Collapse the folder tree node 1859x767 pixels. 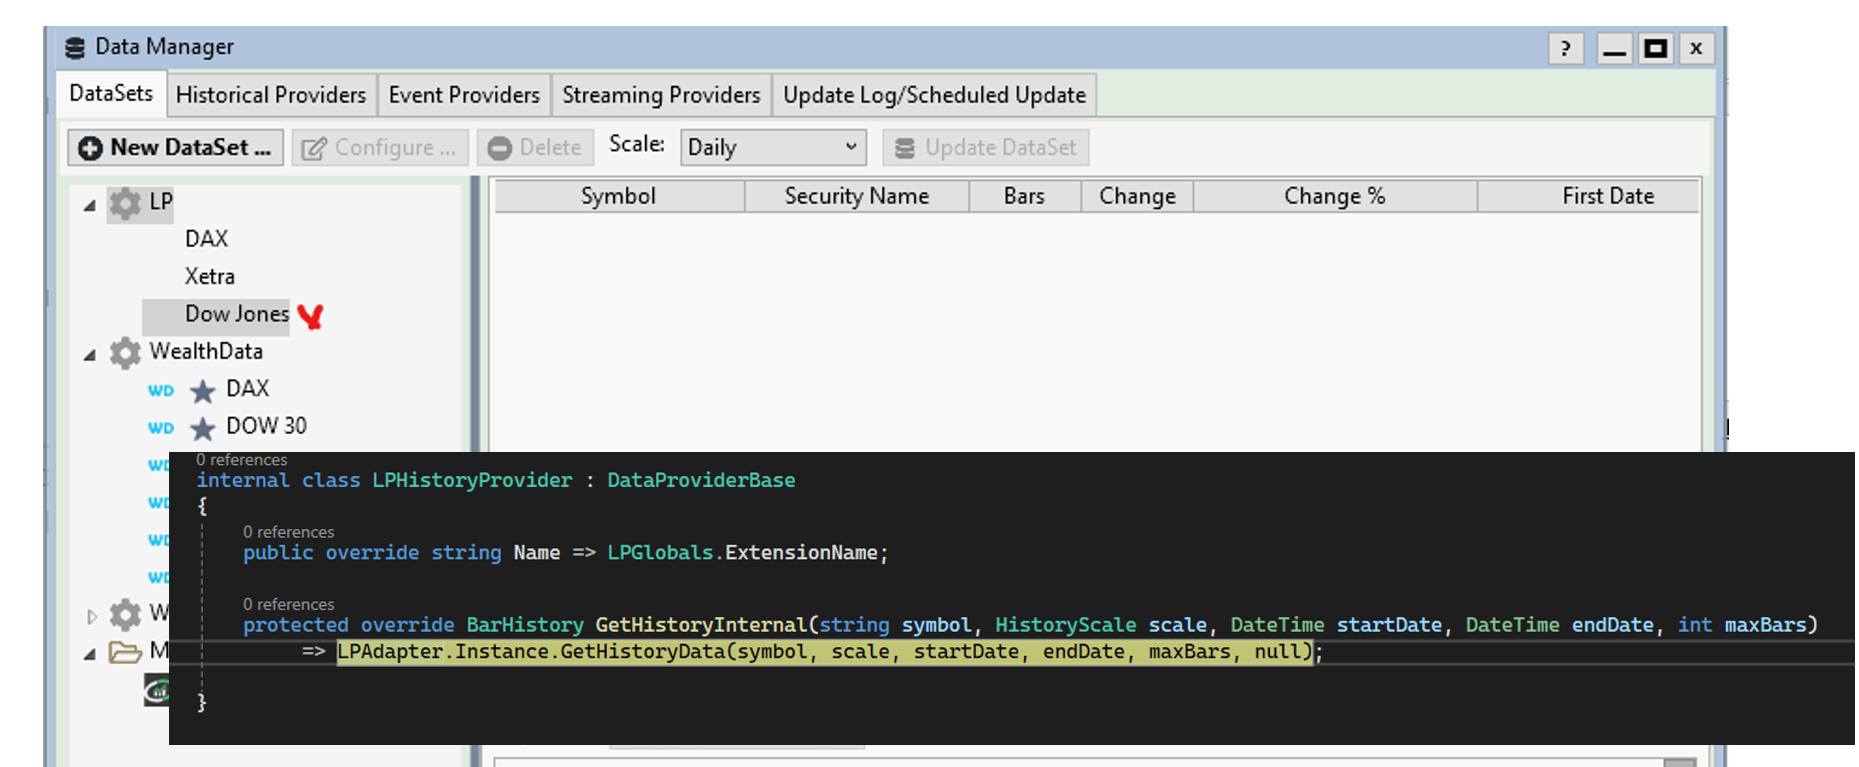[90, 654]
